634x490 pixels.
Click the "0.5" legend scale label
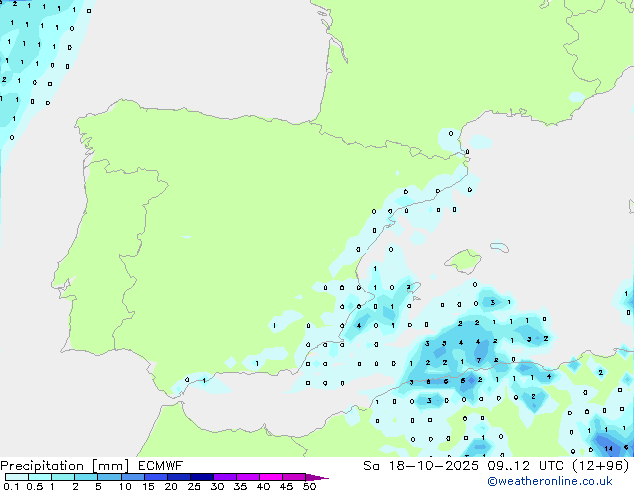[x=35, y=486]
